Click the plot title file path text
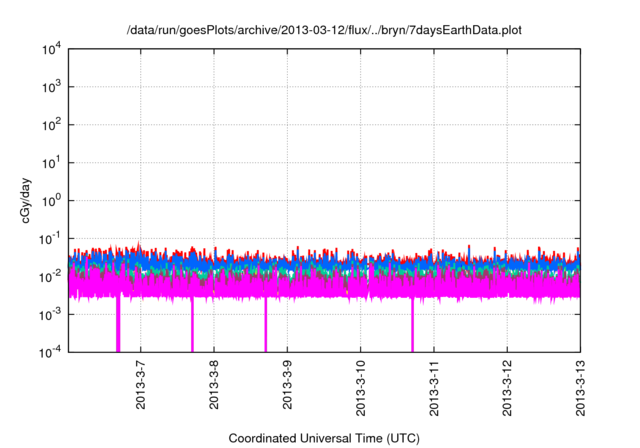Viewport: 640px width, 448px height. pos(324,31)
